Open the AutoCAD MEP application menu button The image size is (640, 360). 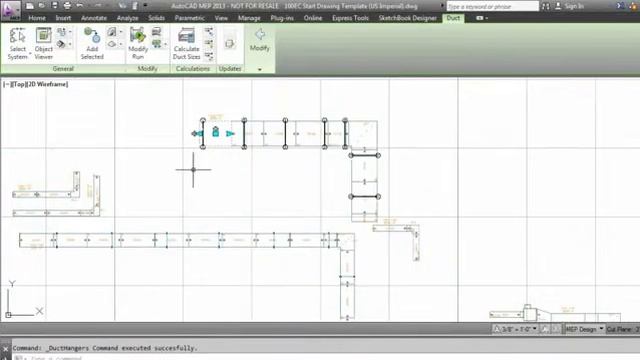tap(11, 11)
